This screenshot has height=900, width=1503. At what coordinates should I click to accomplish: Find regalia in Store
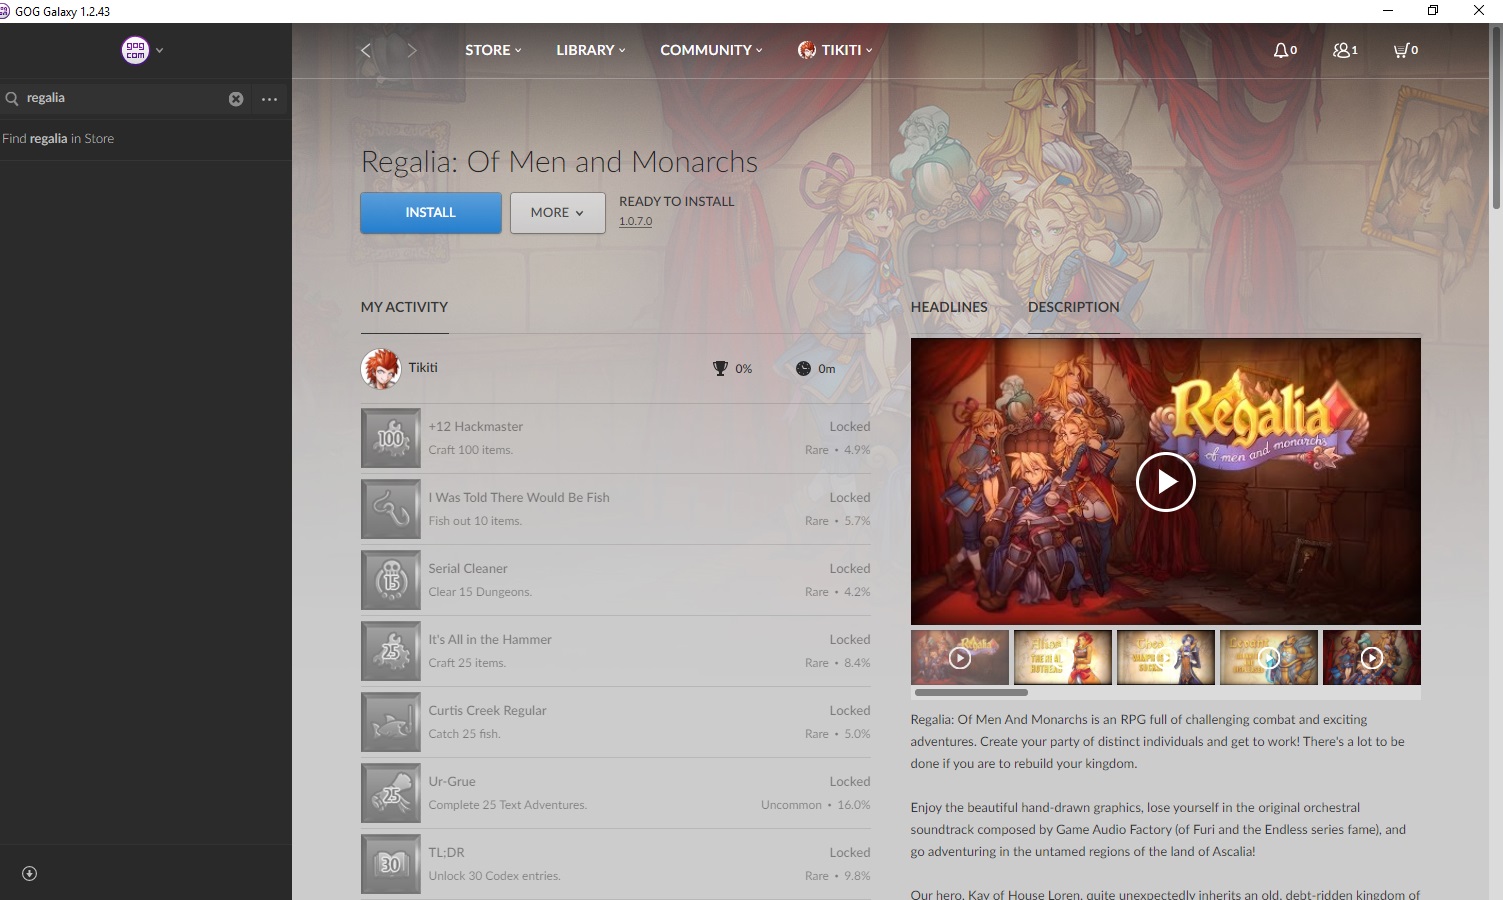point(58,139)
